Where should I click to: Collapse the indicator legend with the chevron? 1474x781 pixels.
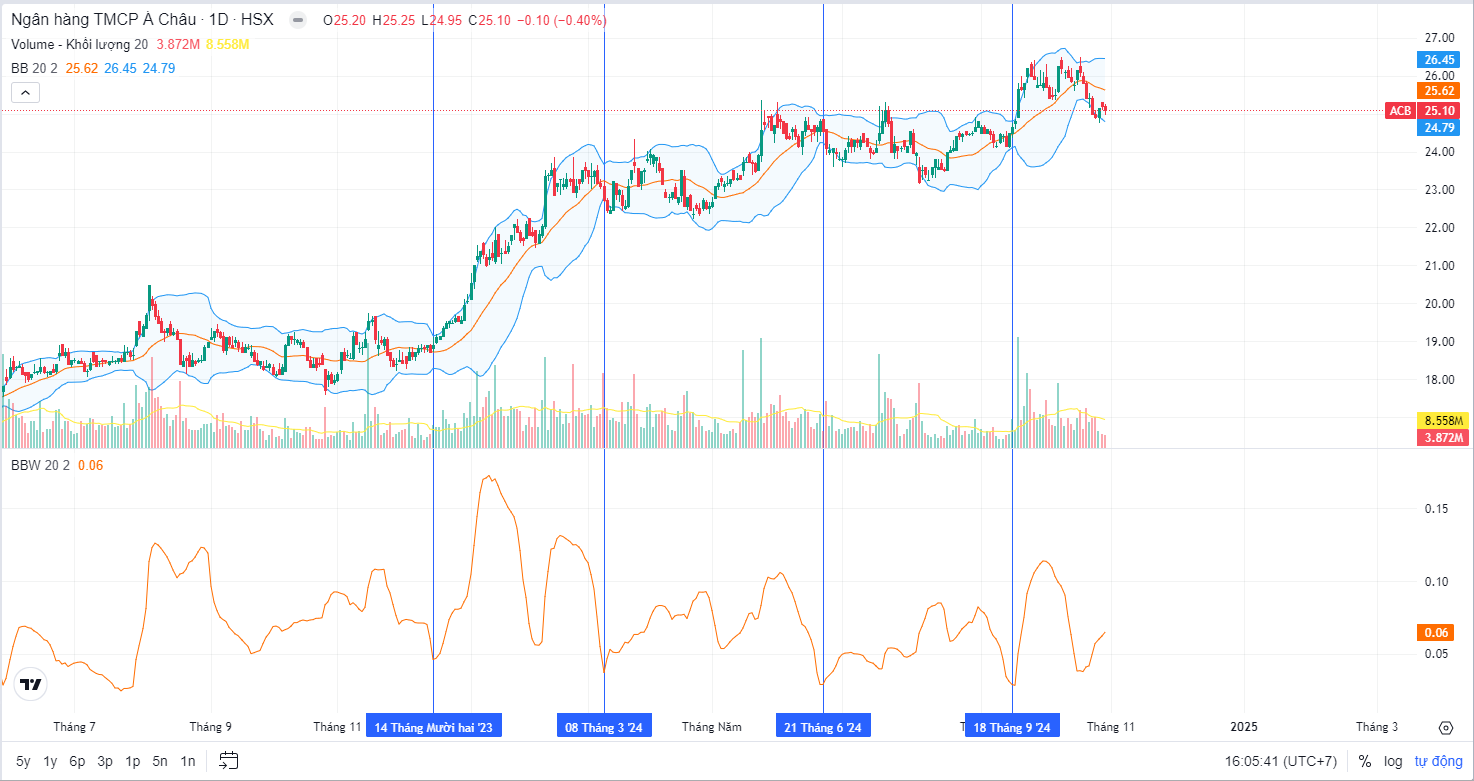pyautogui.click(x=26, y=93)
